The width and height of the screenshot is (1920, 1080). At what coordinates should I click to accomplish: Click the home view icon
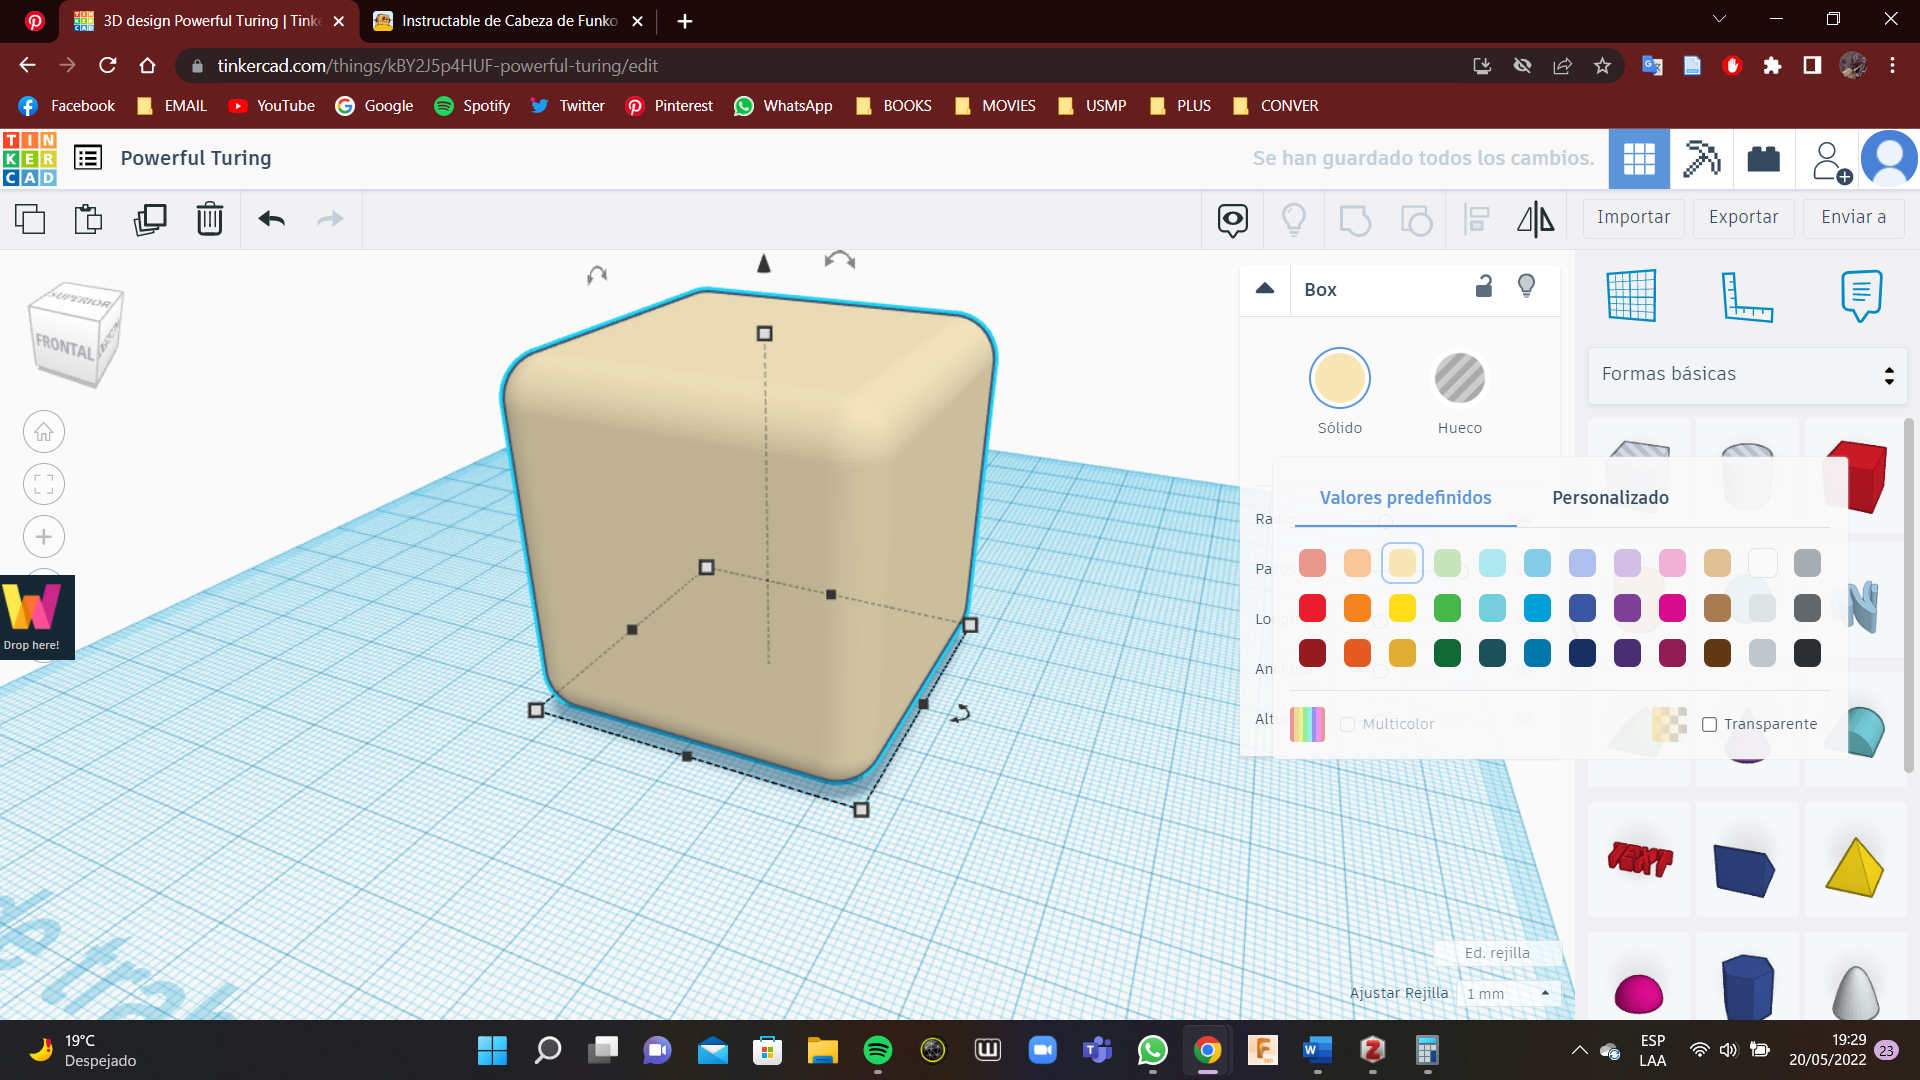pyautogui.click(x=44, y=432)
